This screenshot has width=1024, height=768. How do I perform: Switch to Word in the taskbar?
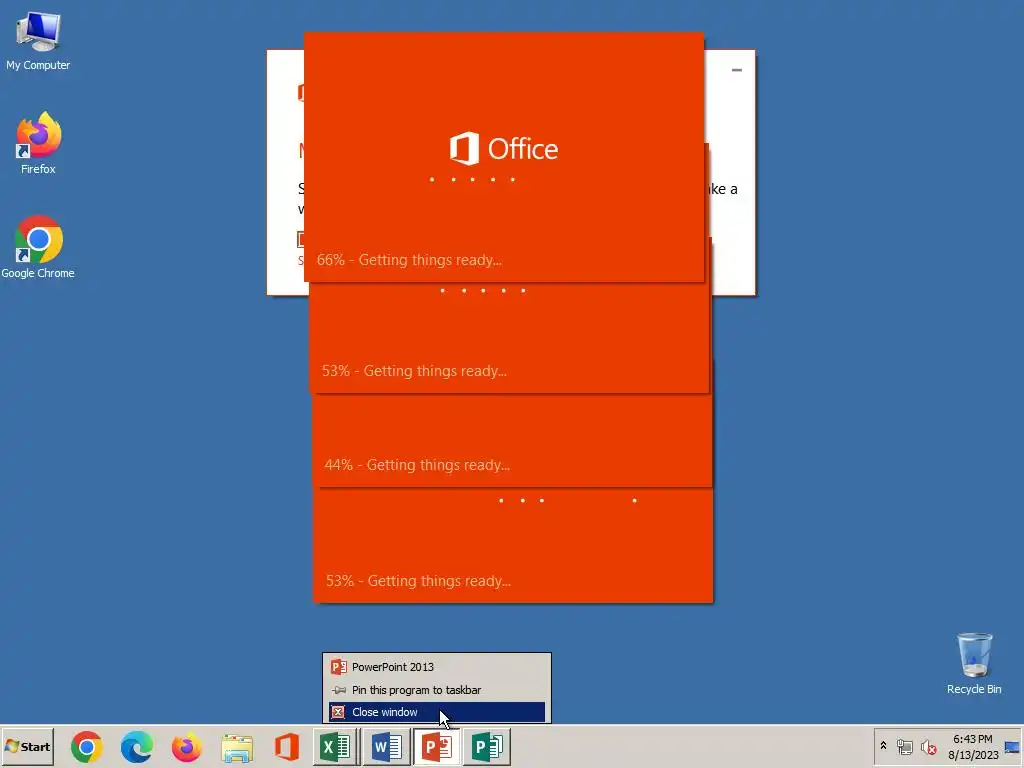click(386, 746)
